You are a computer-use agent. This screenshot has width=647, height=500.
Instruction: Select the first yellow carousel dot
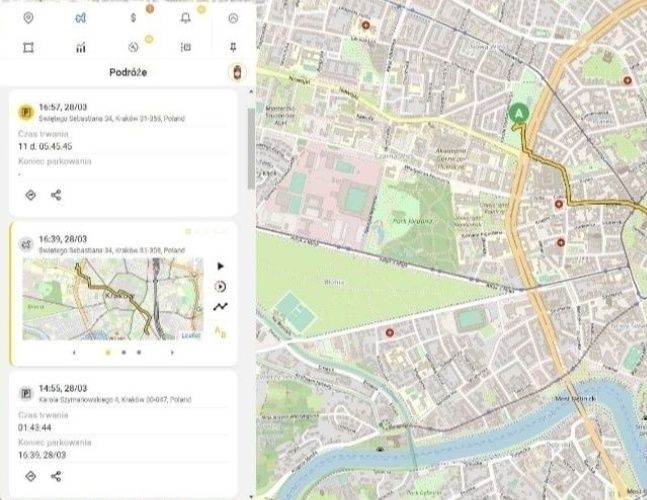pyautogui.click(x=108, y=352)
